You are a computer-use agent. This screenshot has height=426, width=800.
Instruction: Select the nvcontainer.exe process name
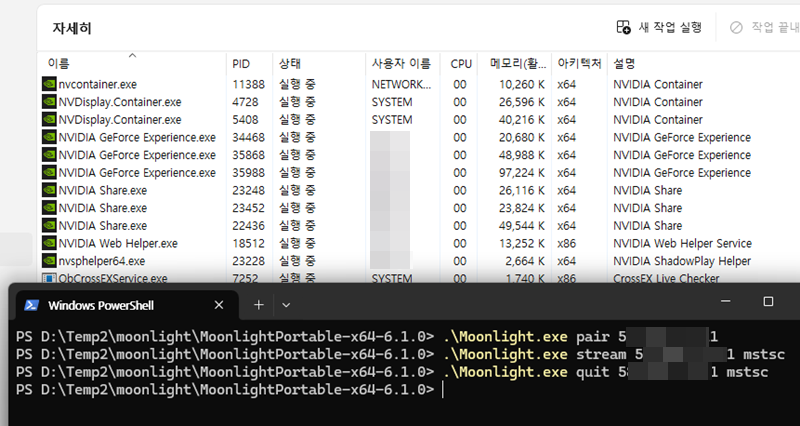(x=97, y=84)
